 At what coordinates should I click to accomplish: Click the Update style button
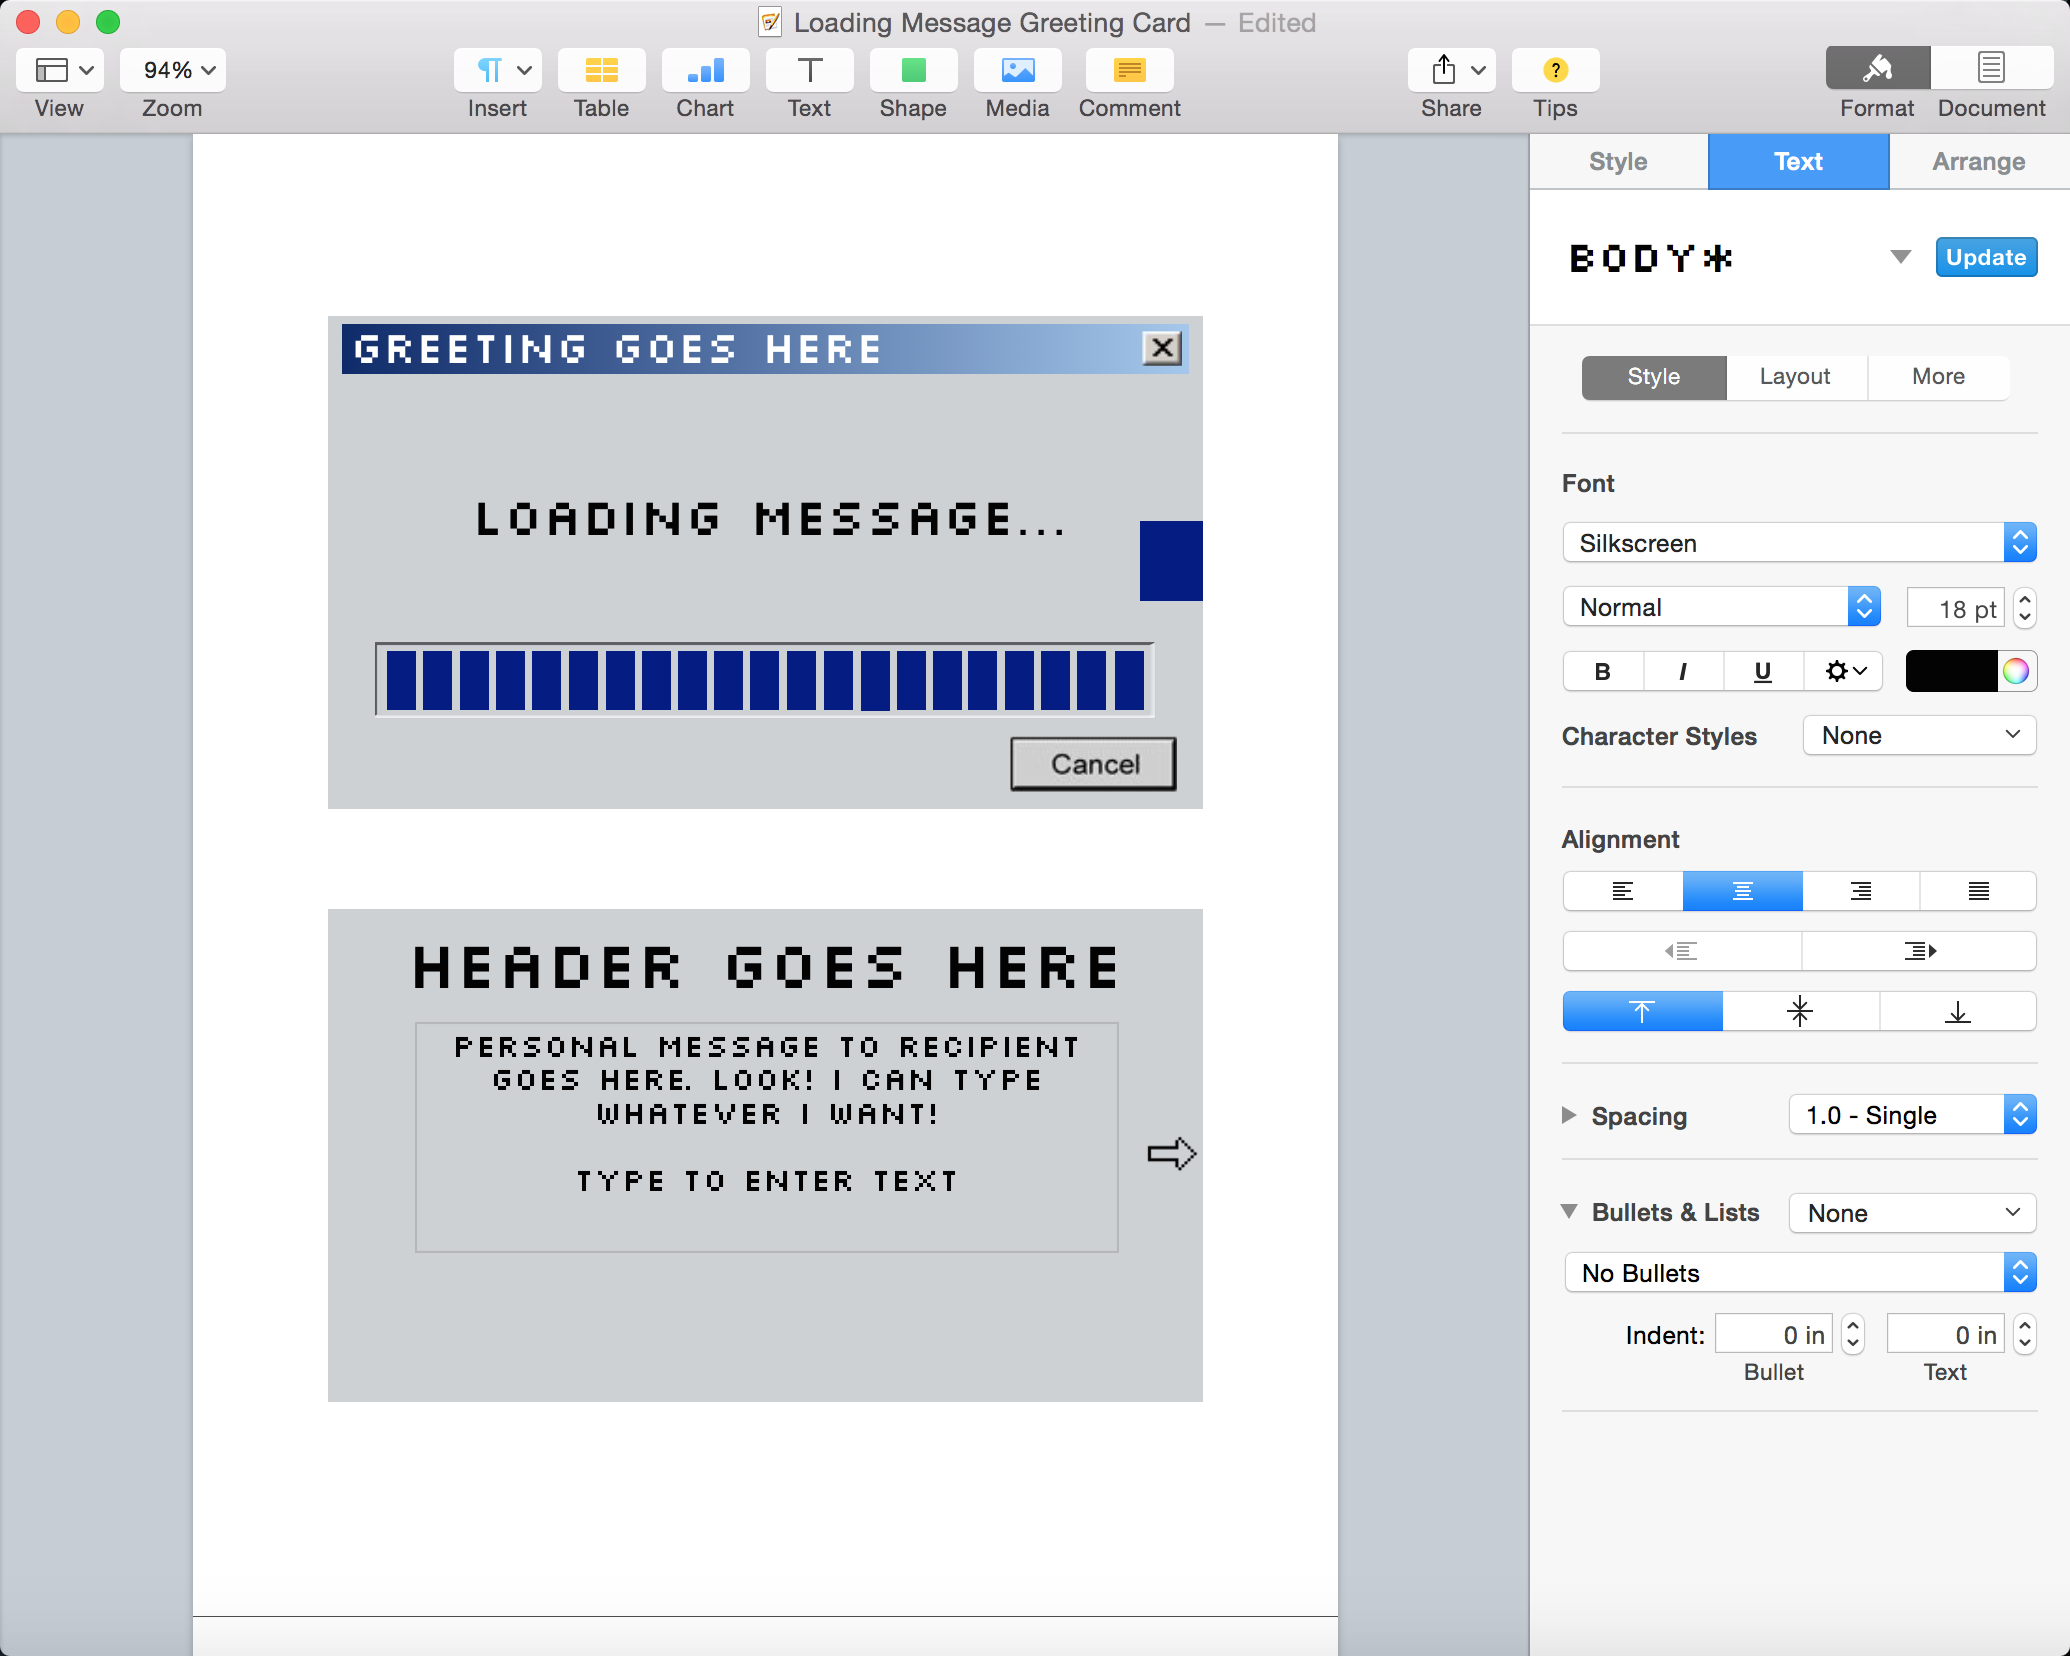click(x=1985, y=258)
